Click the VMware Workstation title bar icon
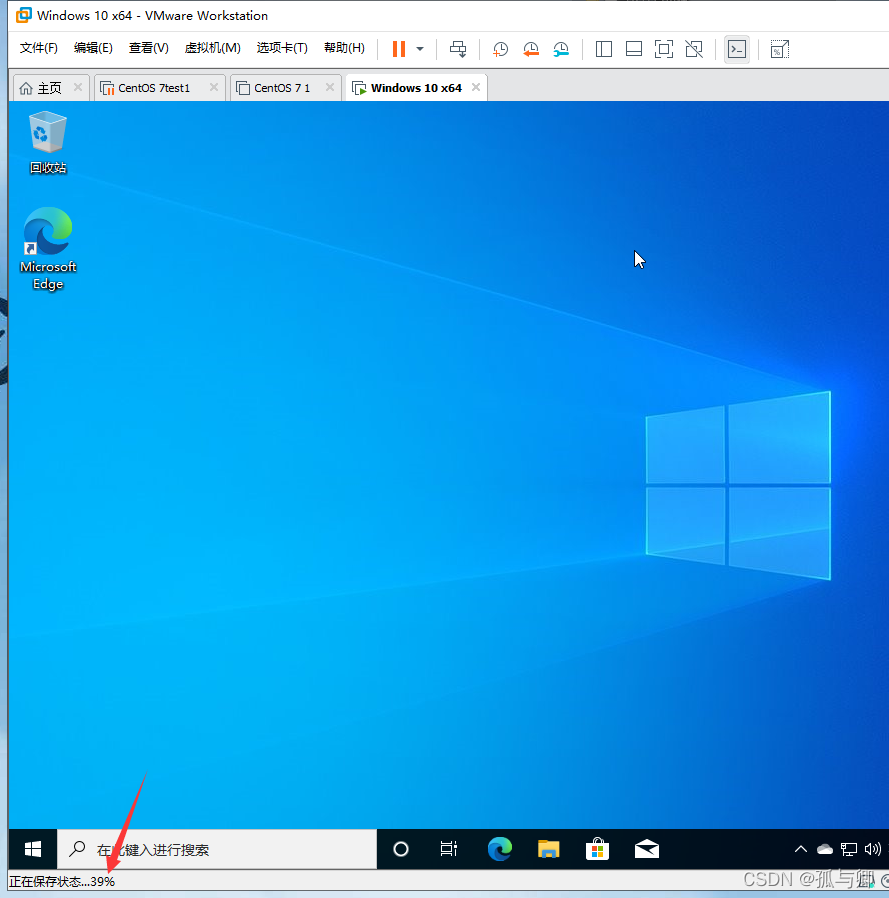Image resolution: width=889 pixels, height=898 pixels. tap(23, 15)
